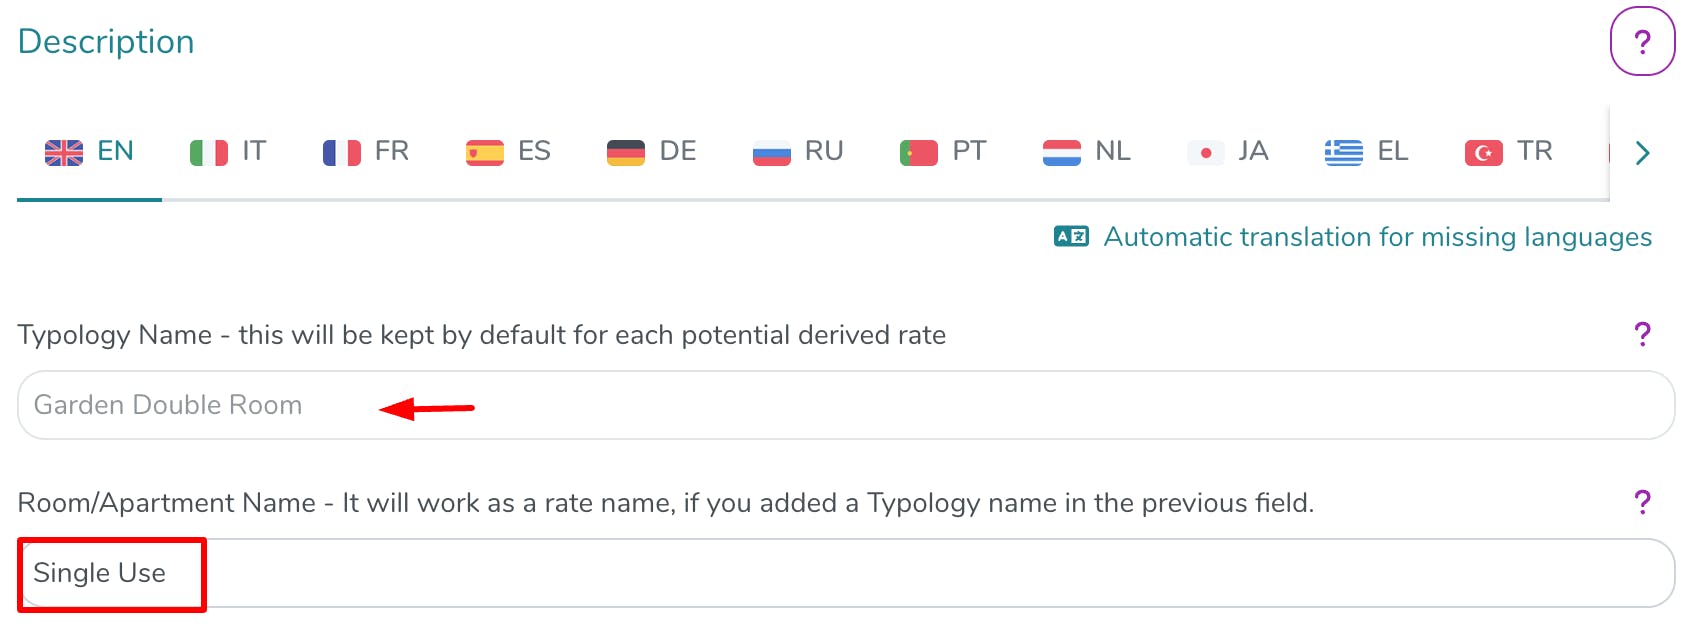The image size is (1702, 636).
Task: Switch to the NL language tab
Action: (1087, 152)
